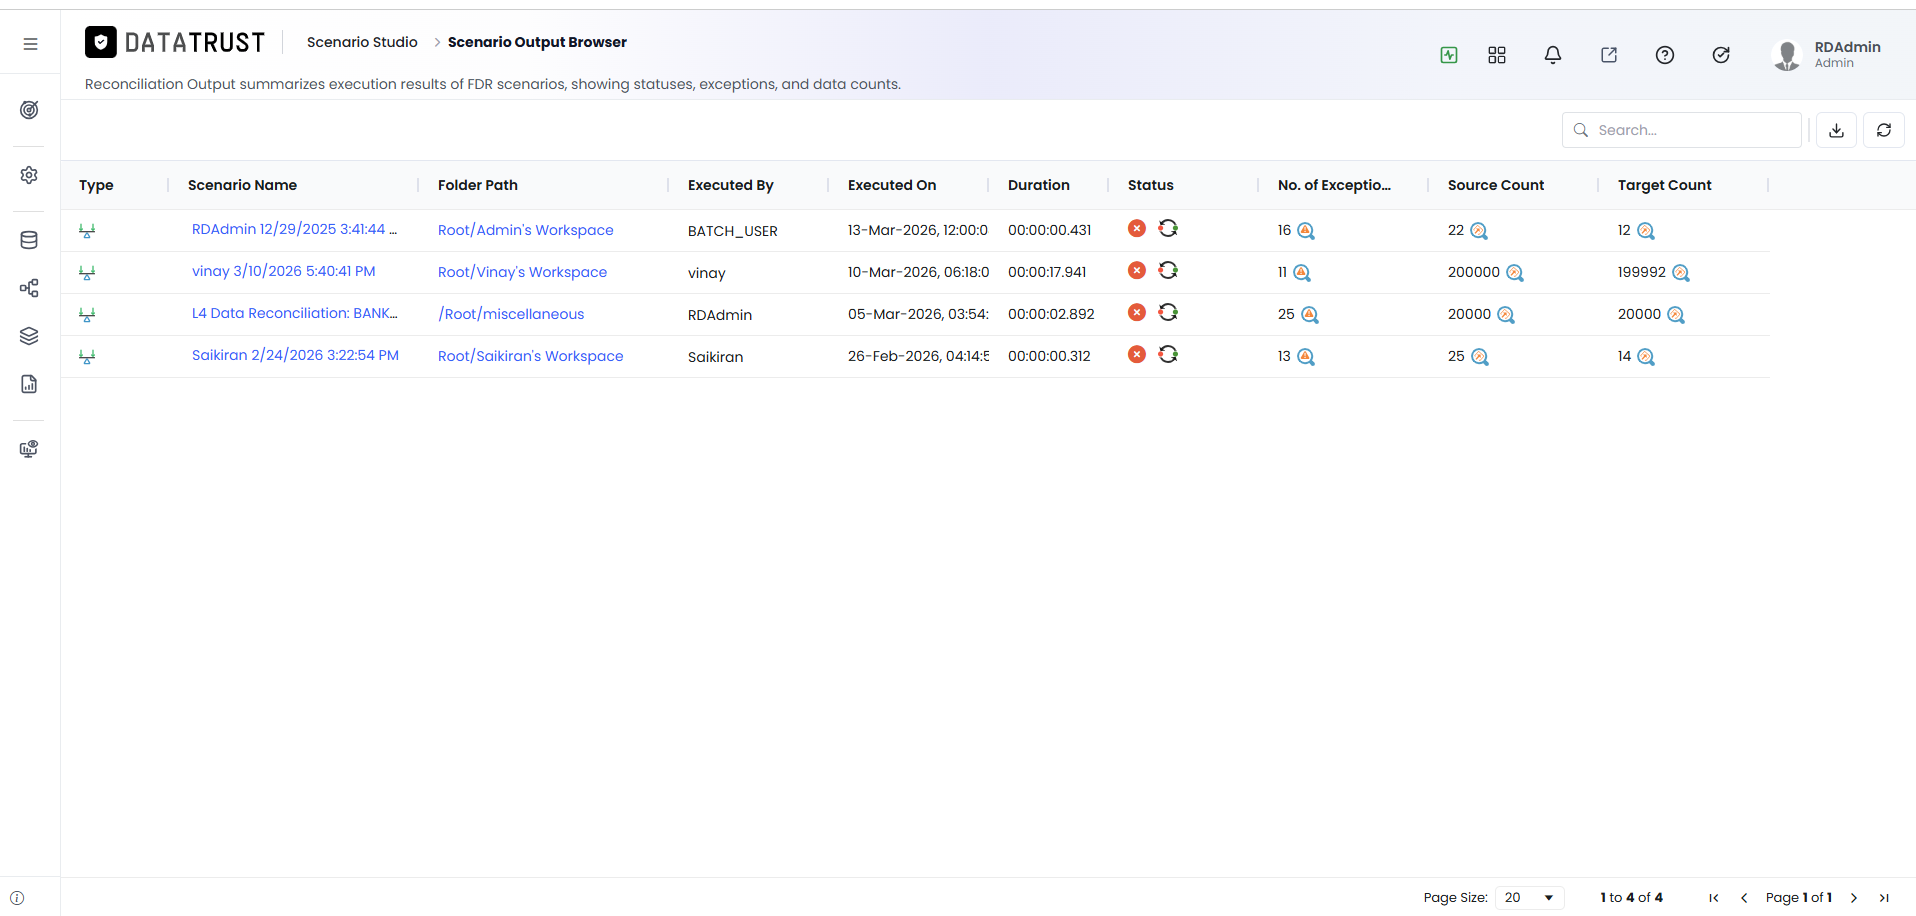This screenshot has width=1916, height=916.
Task: Go to next page button
Action: pyautogui.click(x=1854, y=898)
